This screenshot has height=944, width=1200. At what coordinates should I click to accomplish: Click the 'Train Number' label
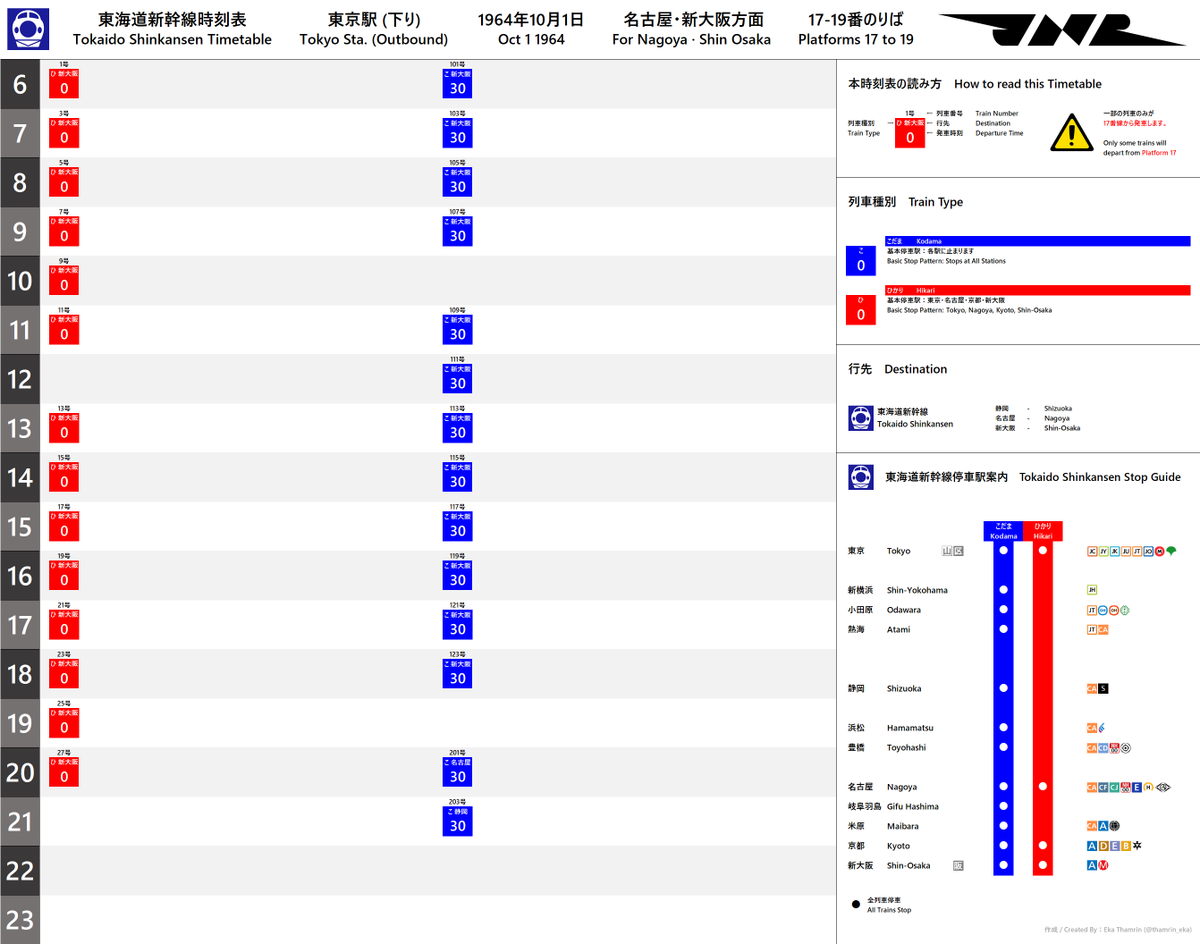click(997, 114)
